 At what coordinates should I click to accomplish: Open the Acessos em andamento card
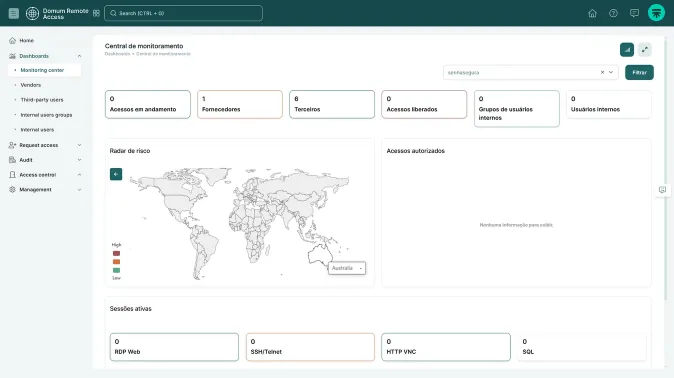[147, 104]
